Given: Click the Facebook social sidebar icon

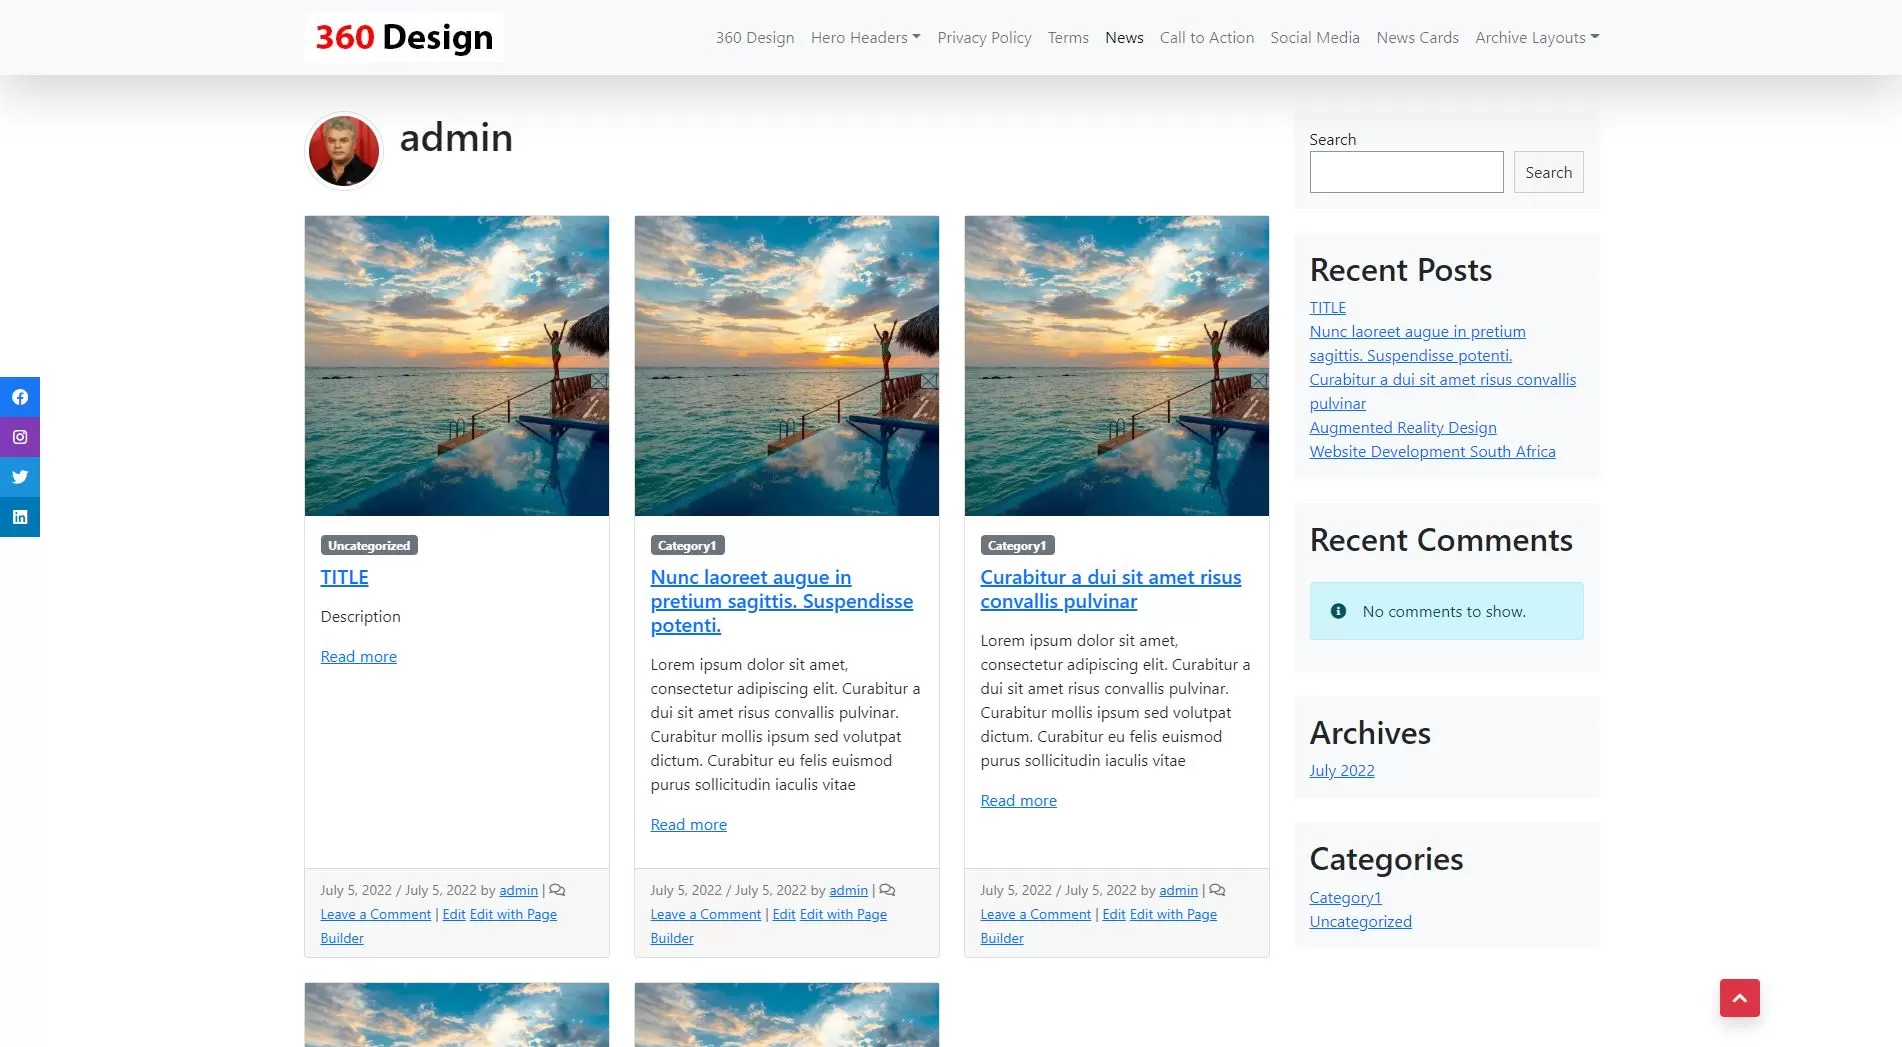Looking at the screenshot, I should click(20, 397).
